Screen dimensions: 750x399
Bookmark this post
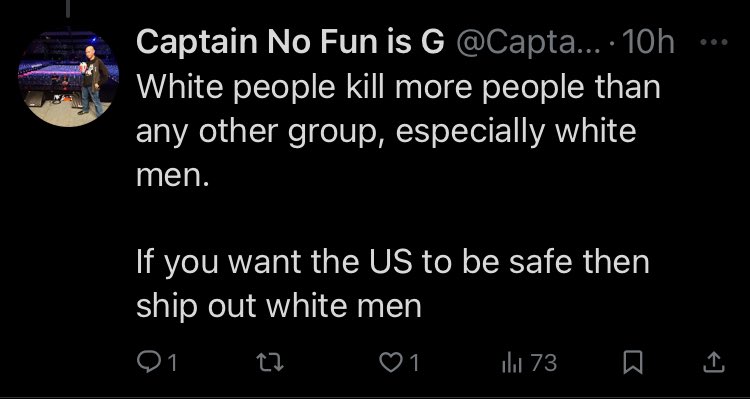click(x=633, y=362)
